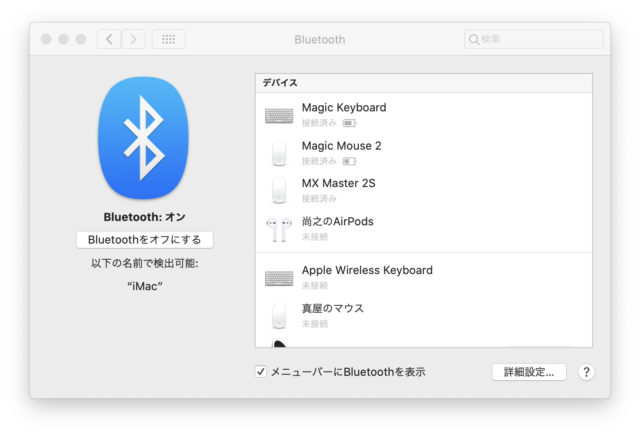The image size is (640, 435).
Task: Click the Bluetooth: オン status label
Action: [x=144, y=217]
